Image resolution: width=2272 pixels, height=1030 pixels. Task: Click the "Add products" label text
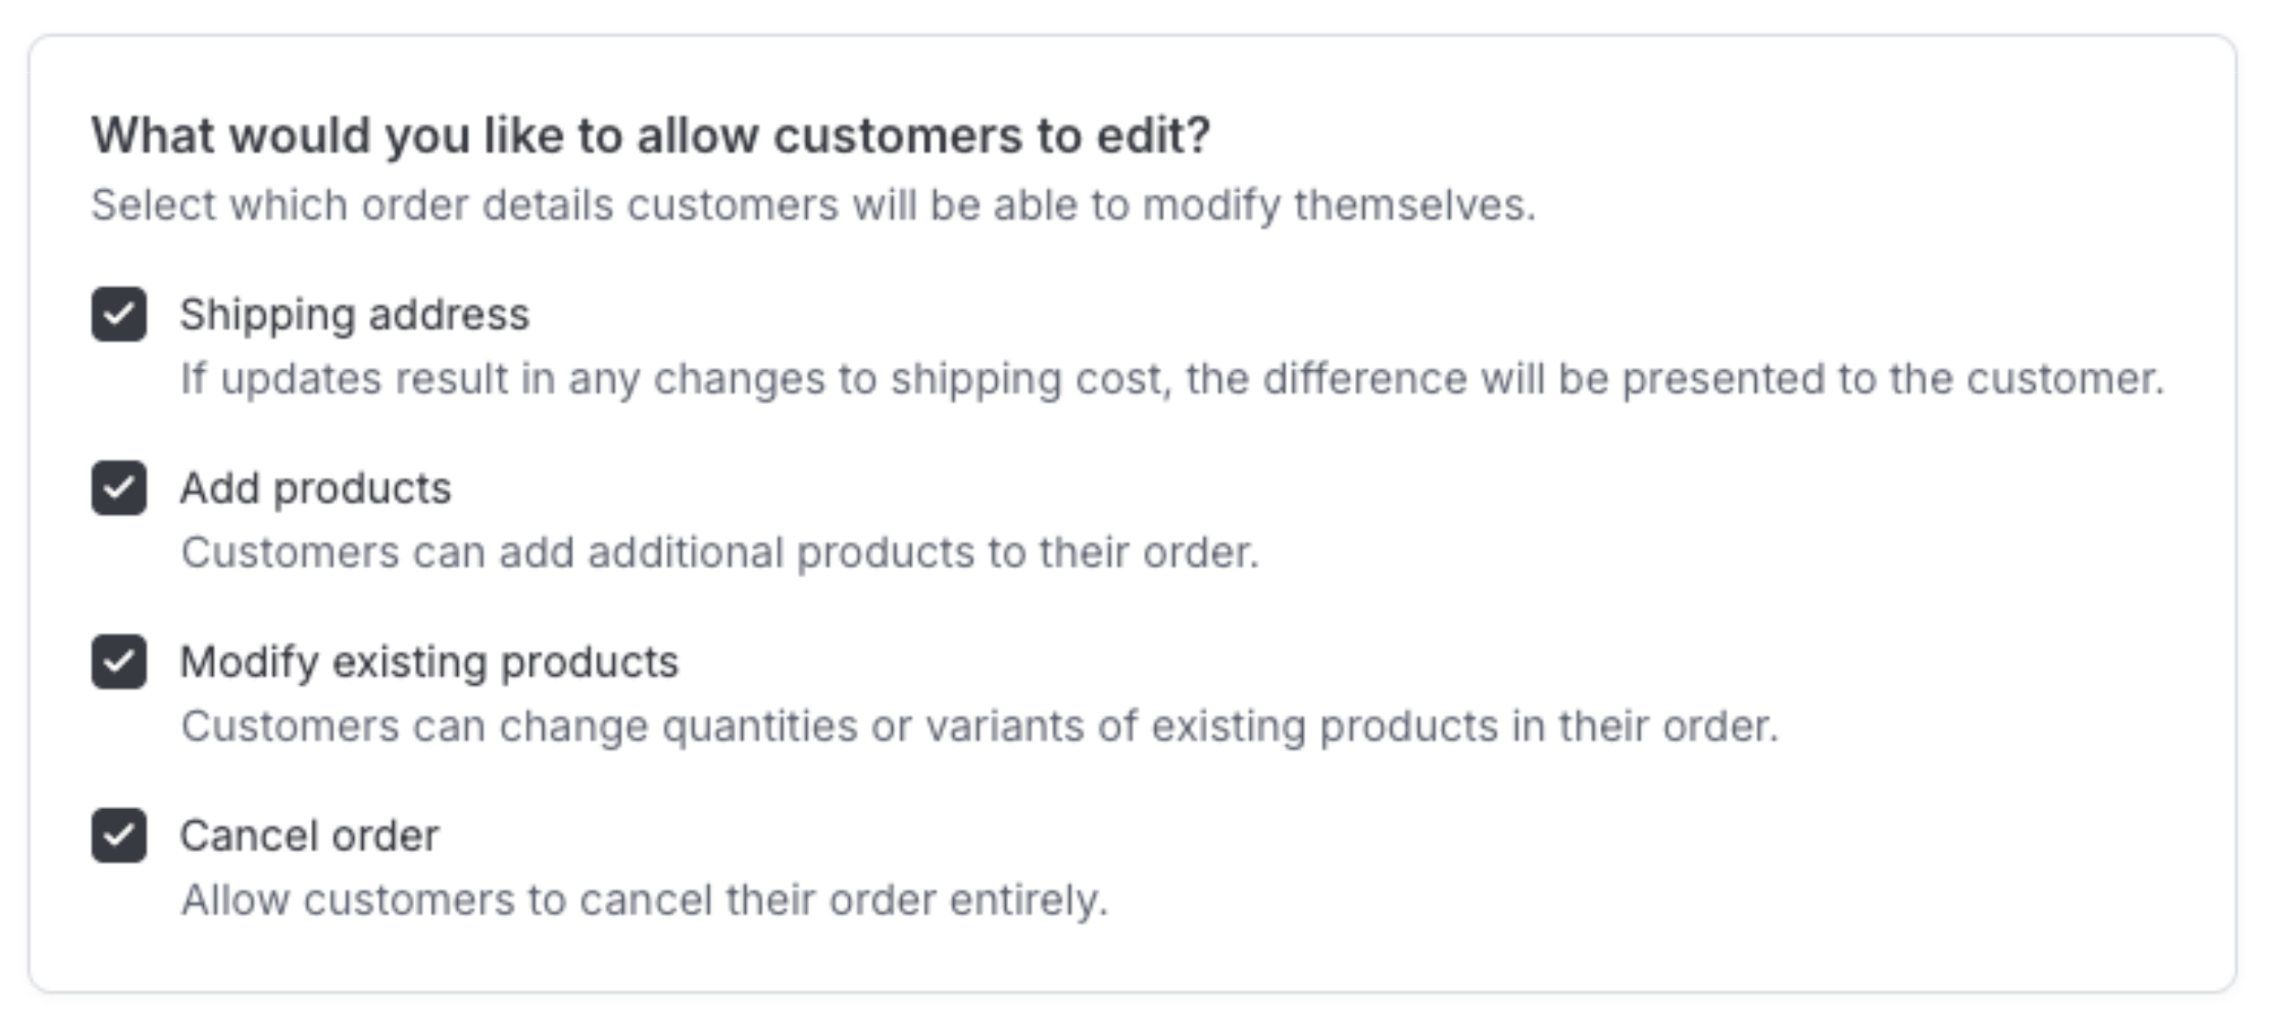(x=315, y=488)
